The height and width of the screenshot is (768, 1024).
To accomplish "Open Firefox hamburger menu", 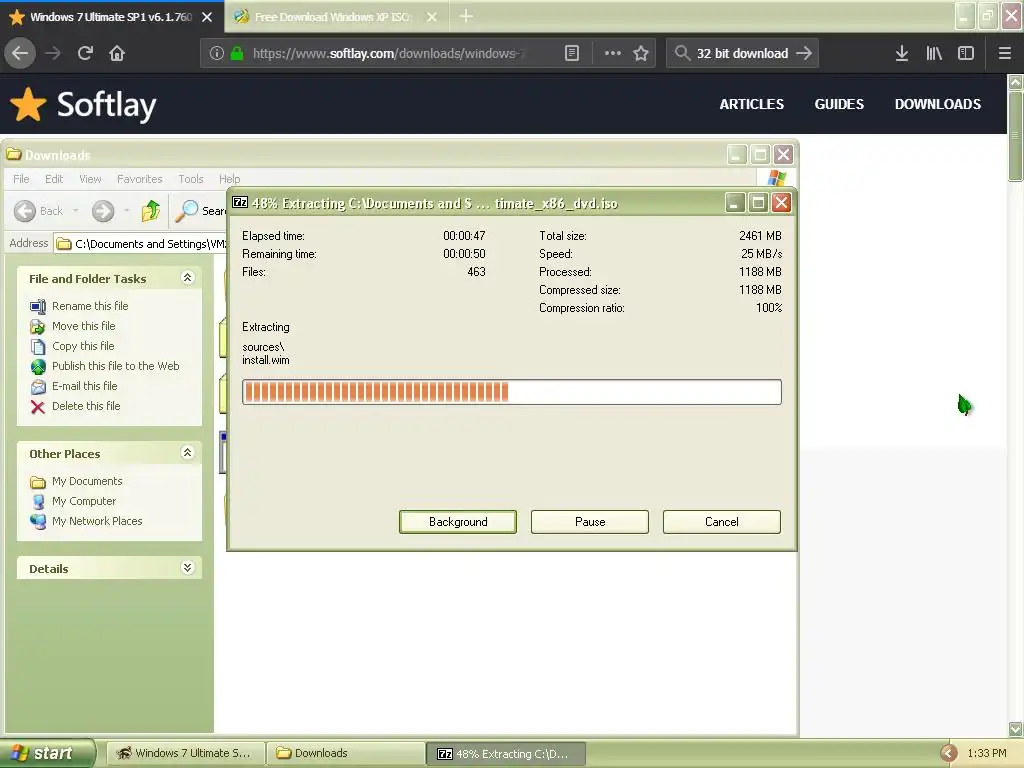I will pos(1004,53).
